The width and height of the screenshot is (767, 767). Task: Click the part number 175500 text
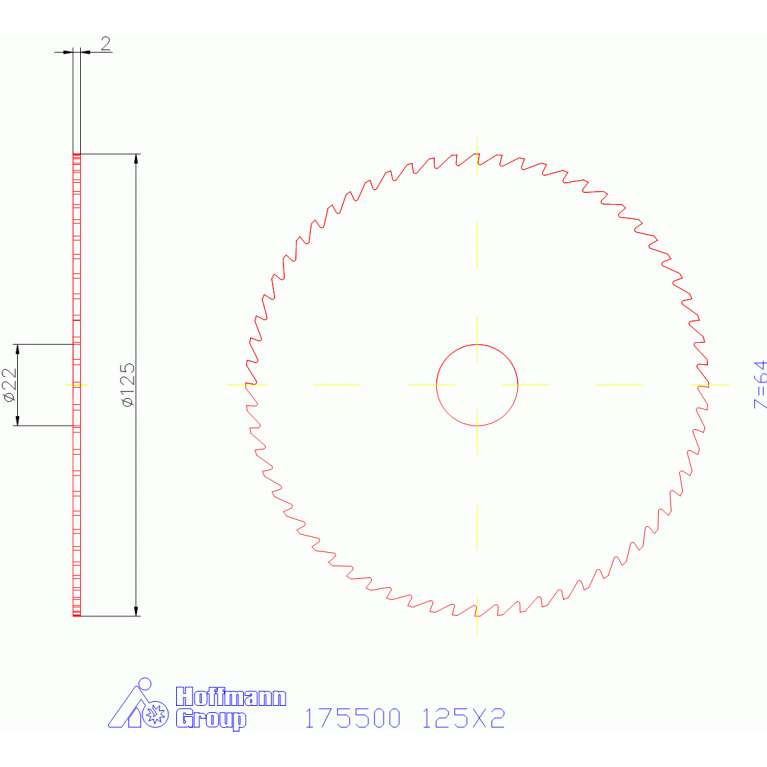353,718
